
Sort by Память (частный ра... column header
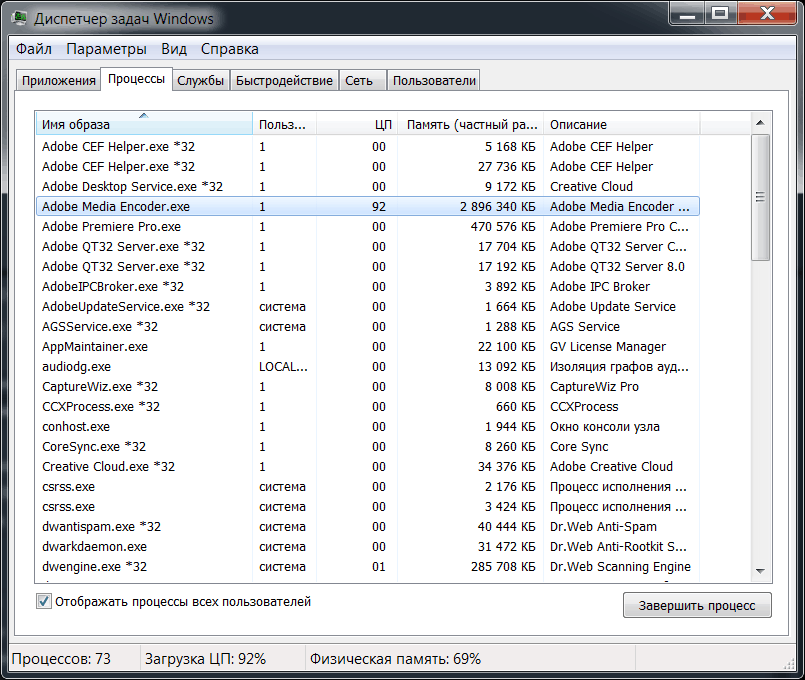pos(470,124)
